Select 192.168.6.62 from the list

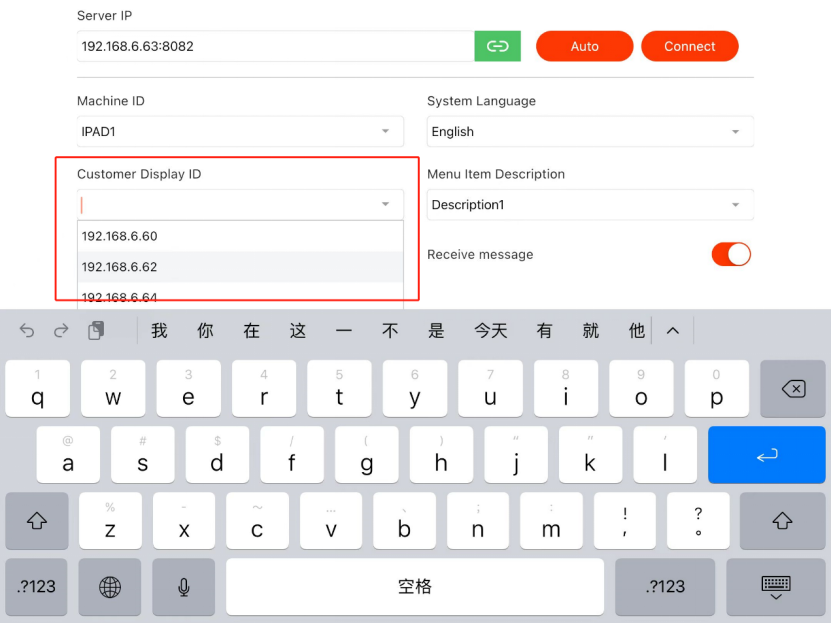240,267
